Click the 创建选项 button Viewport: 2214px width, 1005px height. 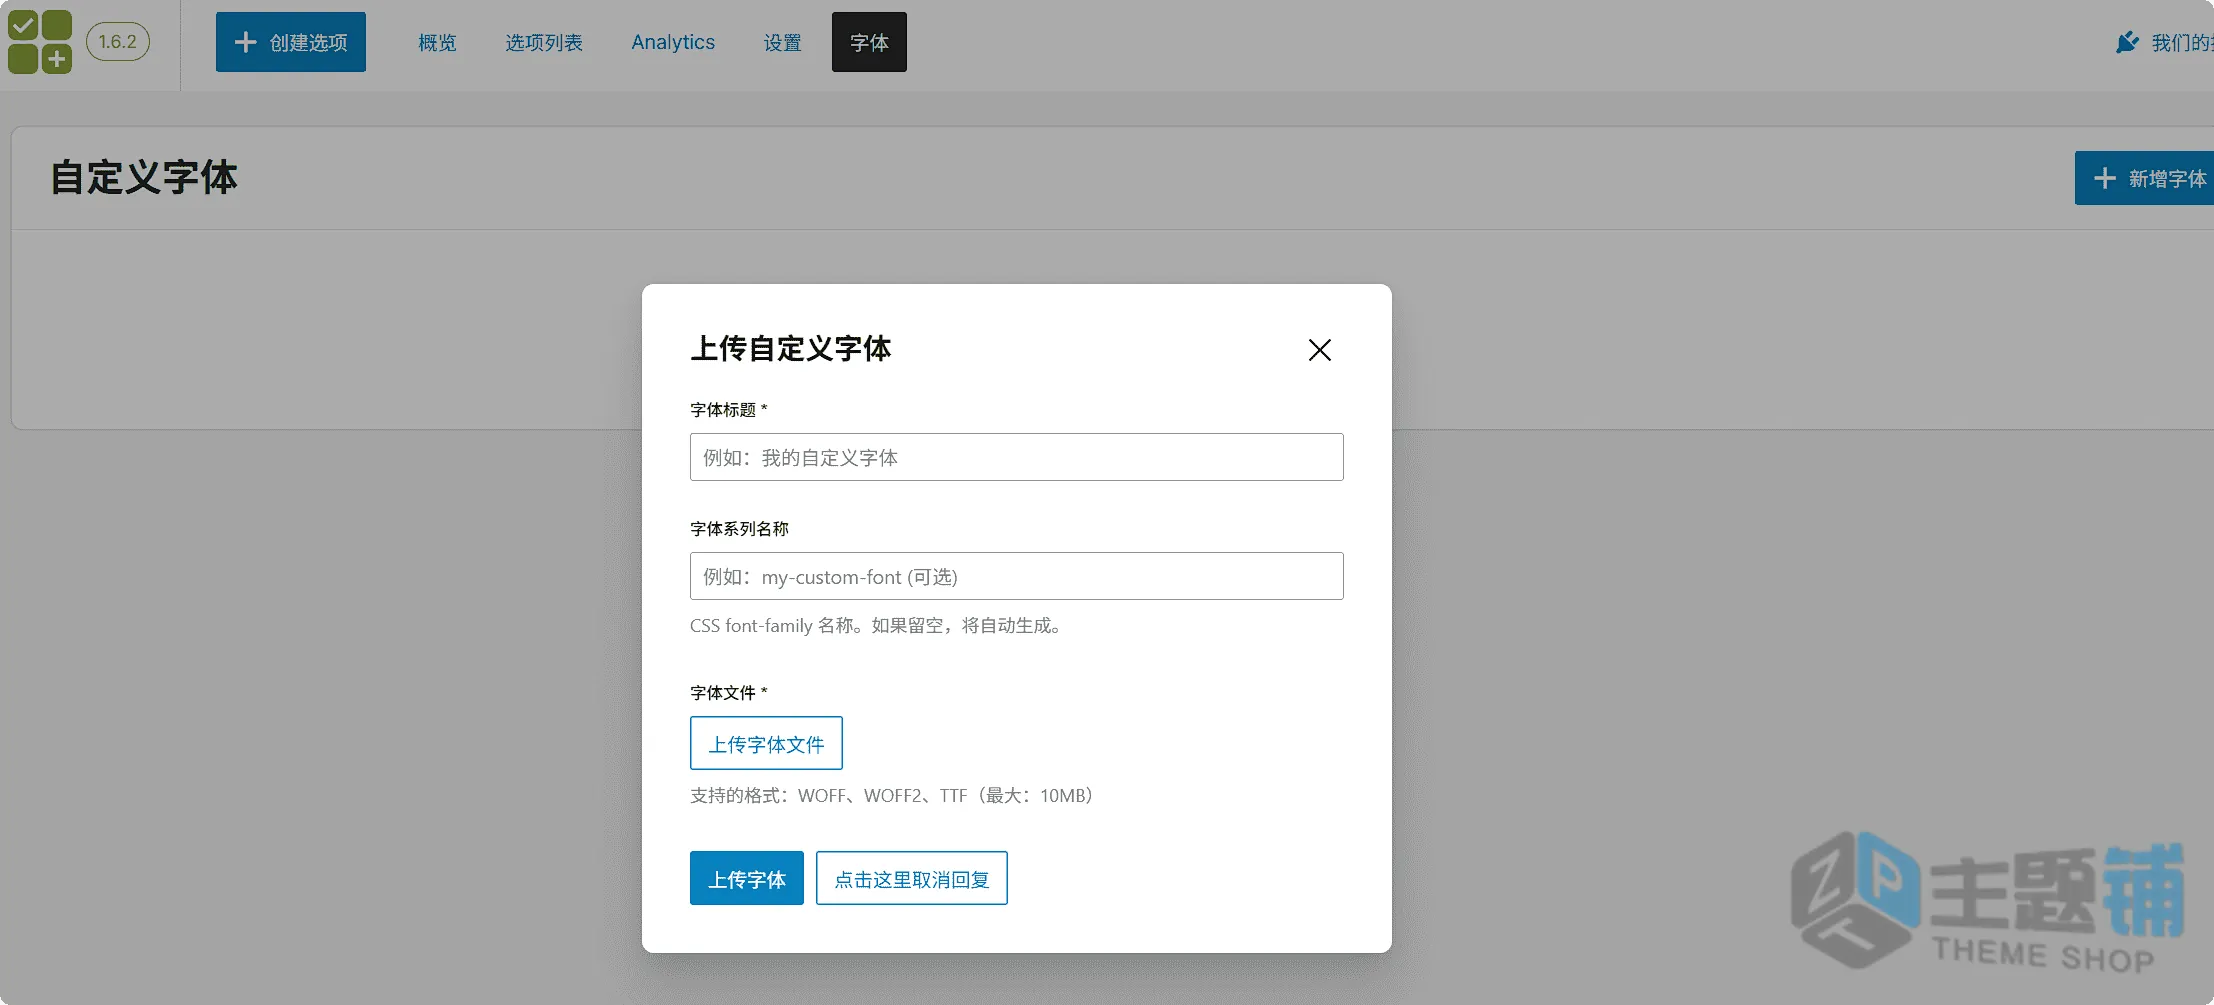pyautogui.click(x=291, y=42)
